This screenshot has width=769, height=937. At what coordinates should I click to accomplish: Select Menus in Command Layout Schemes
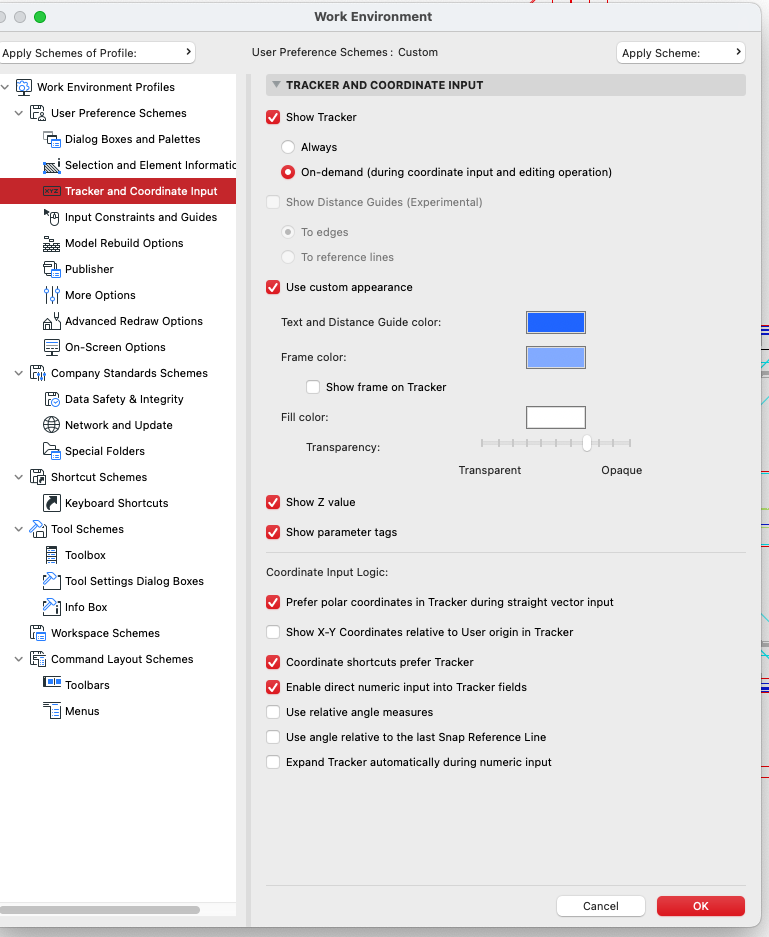[x=82, y=711]
